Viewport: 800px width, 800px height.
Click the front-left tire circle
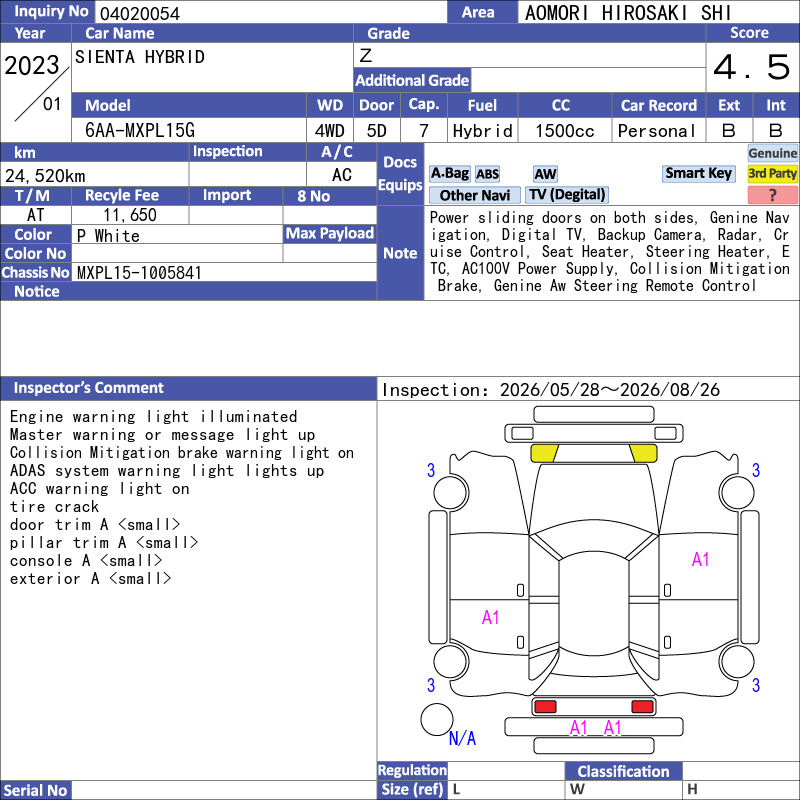[451, 492]
